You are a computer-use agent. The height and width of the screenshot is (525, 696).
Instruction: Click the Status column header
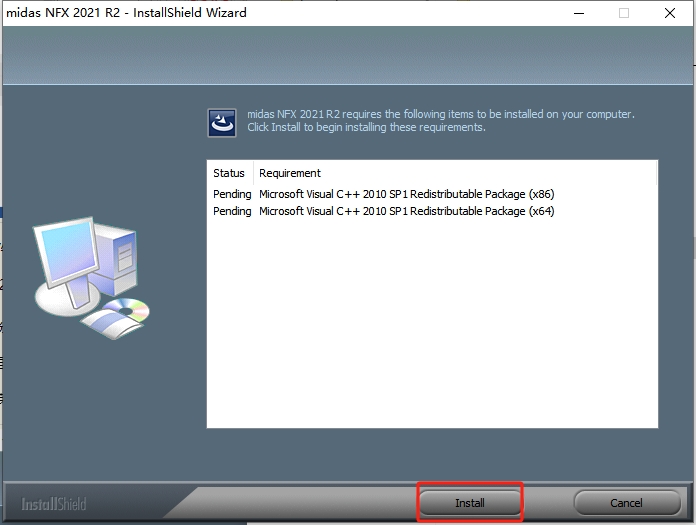click(230, 173)
